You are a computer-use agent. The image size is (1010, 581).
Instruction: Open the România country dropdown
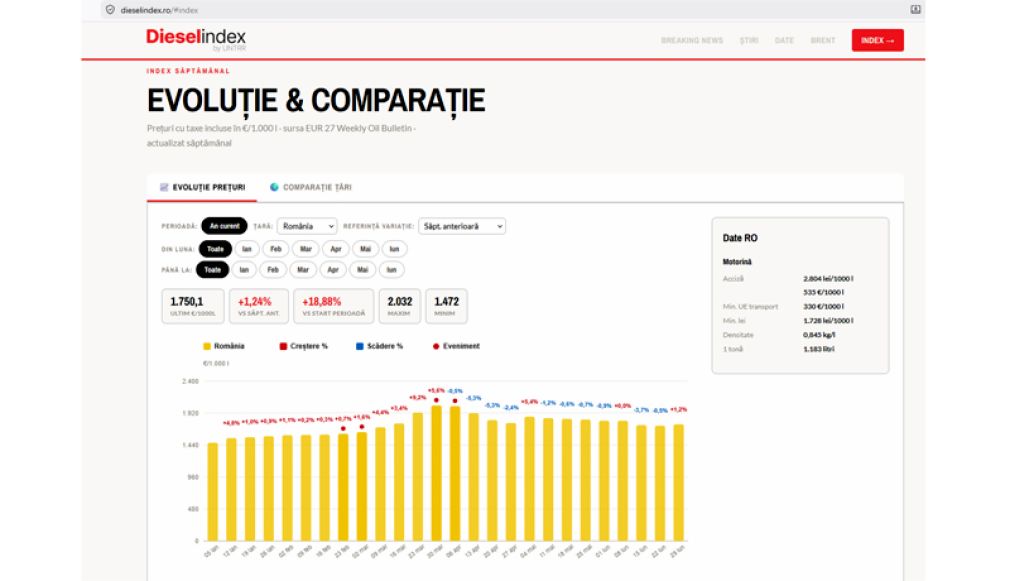click(307, 226)
